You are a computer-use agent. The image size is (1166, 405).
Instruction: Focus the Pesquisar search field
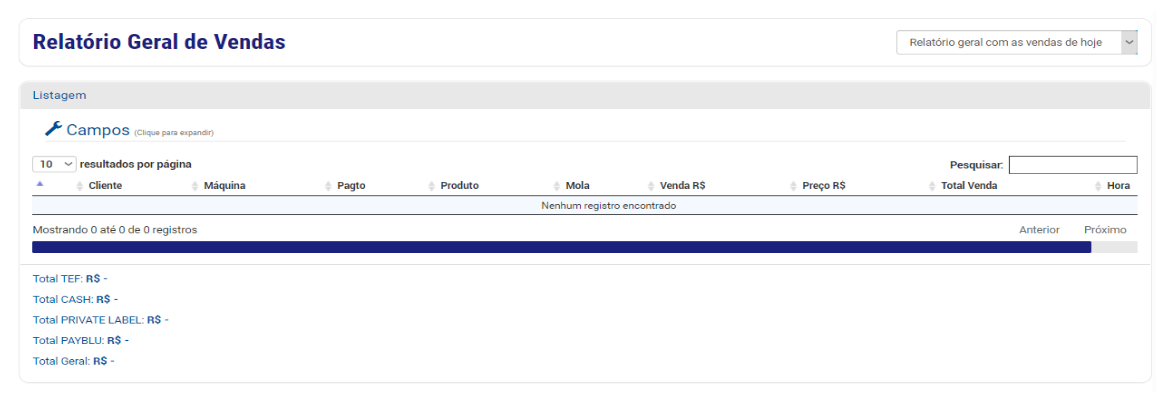coord(1073,165)
